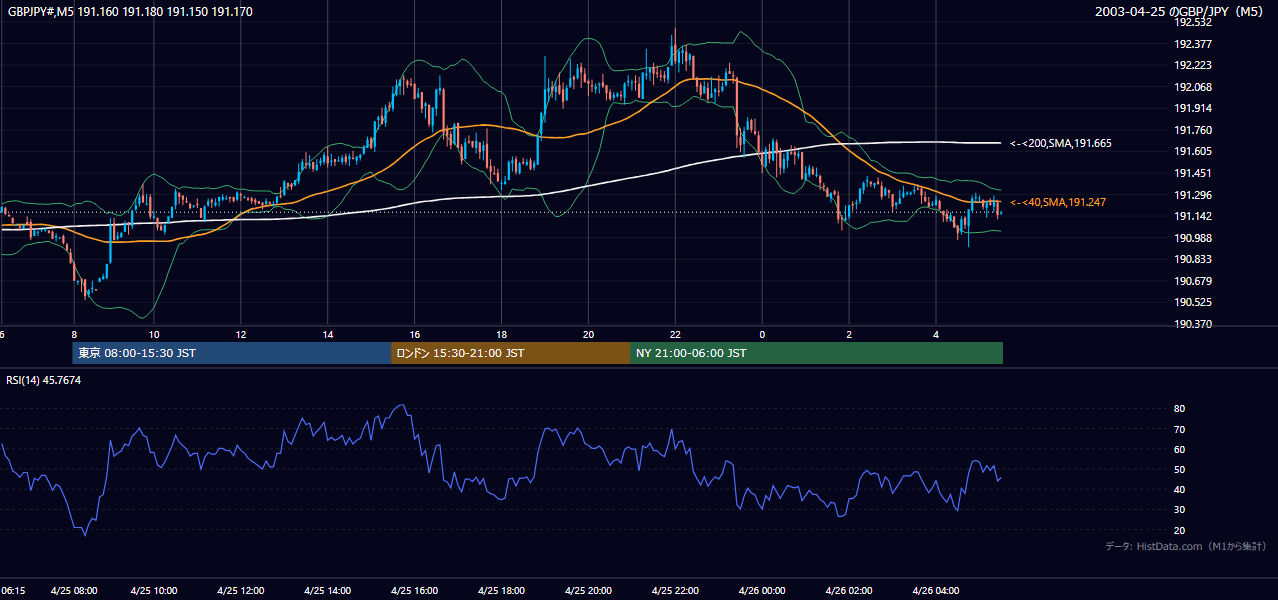Click price axis value 191.296
The height and width of the screenshot is (600, 1278).
1193,195
